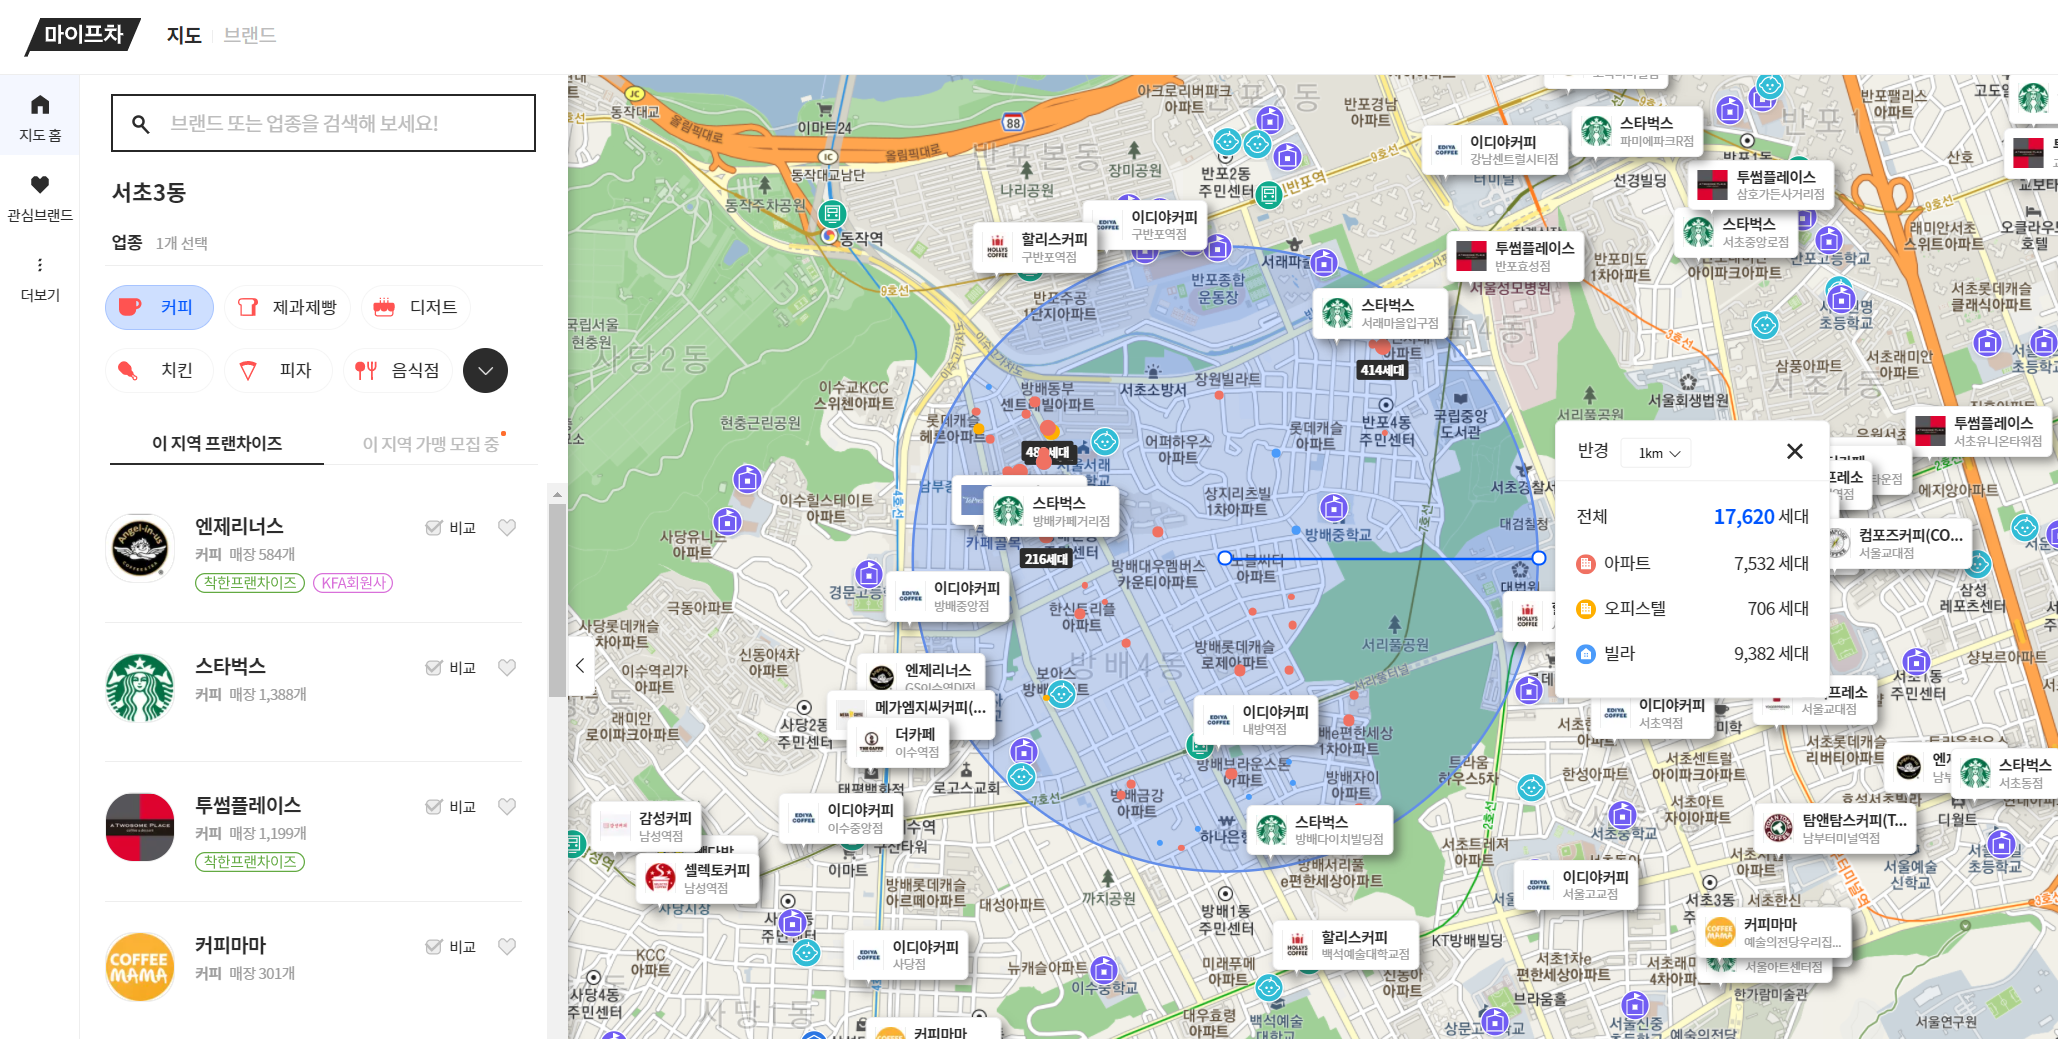Open 할리스커피 구반포점 map marker
The width and height of the screenshot is (2058, 1039).
[x=1036, y=247]
